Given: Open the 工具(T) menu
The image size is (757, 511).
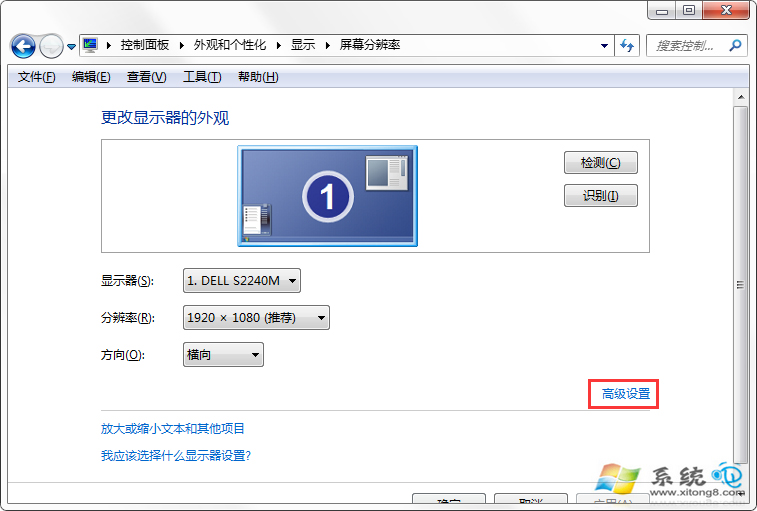Looking at the screenshot, I should click(202, 77).
